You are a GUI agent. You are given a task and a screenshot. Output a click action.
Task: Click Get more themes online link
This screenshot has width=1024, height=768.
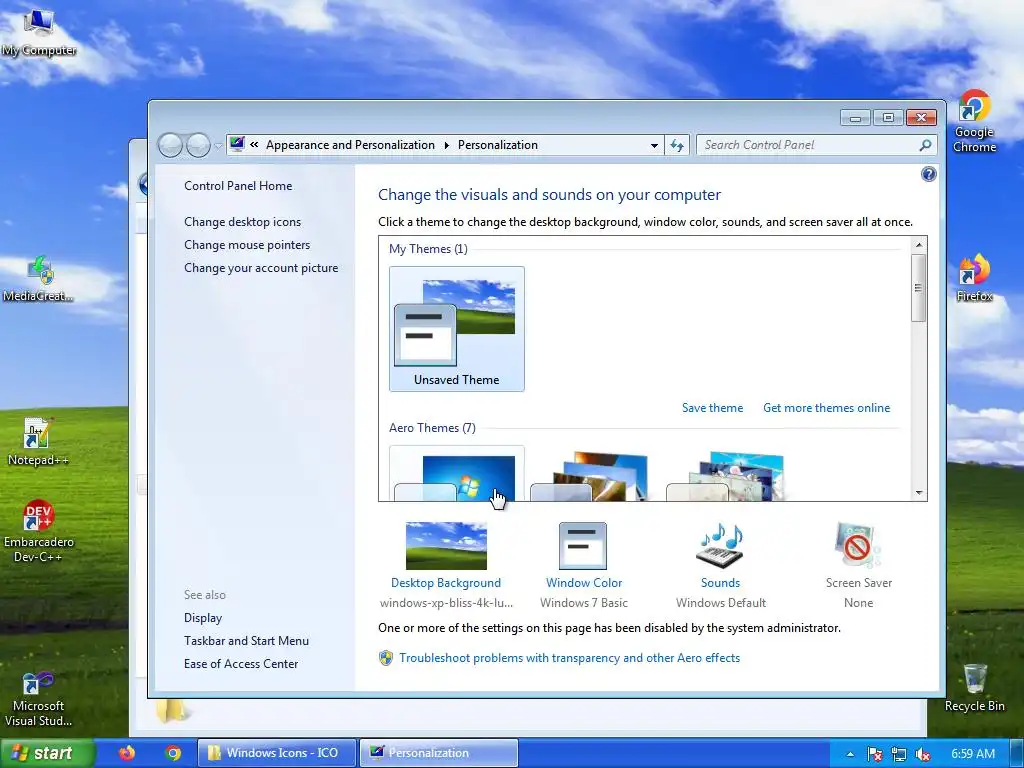coord(827,408)
